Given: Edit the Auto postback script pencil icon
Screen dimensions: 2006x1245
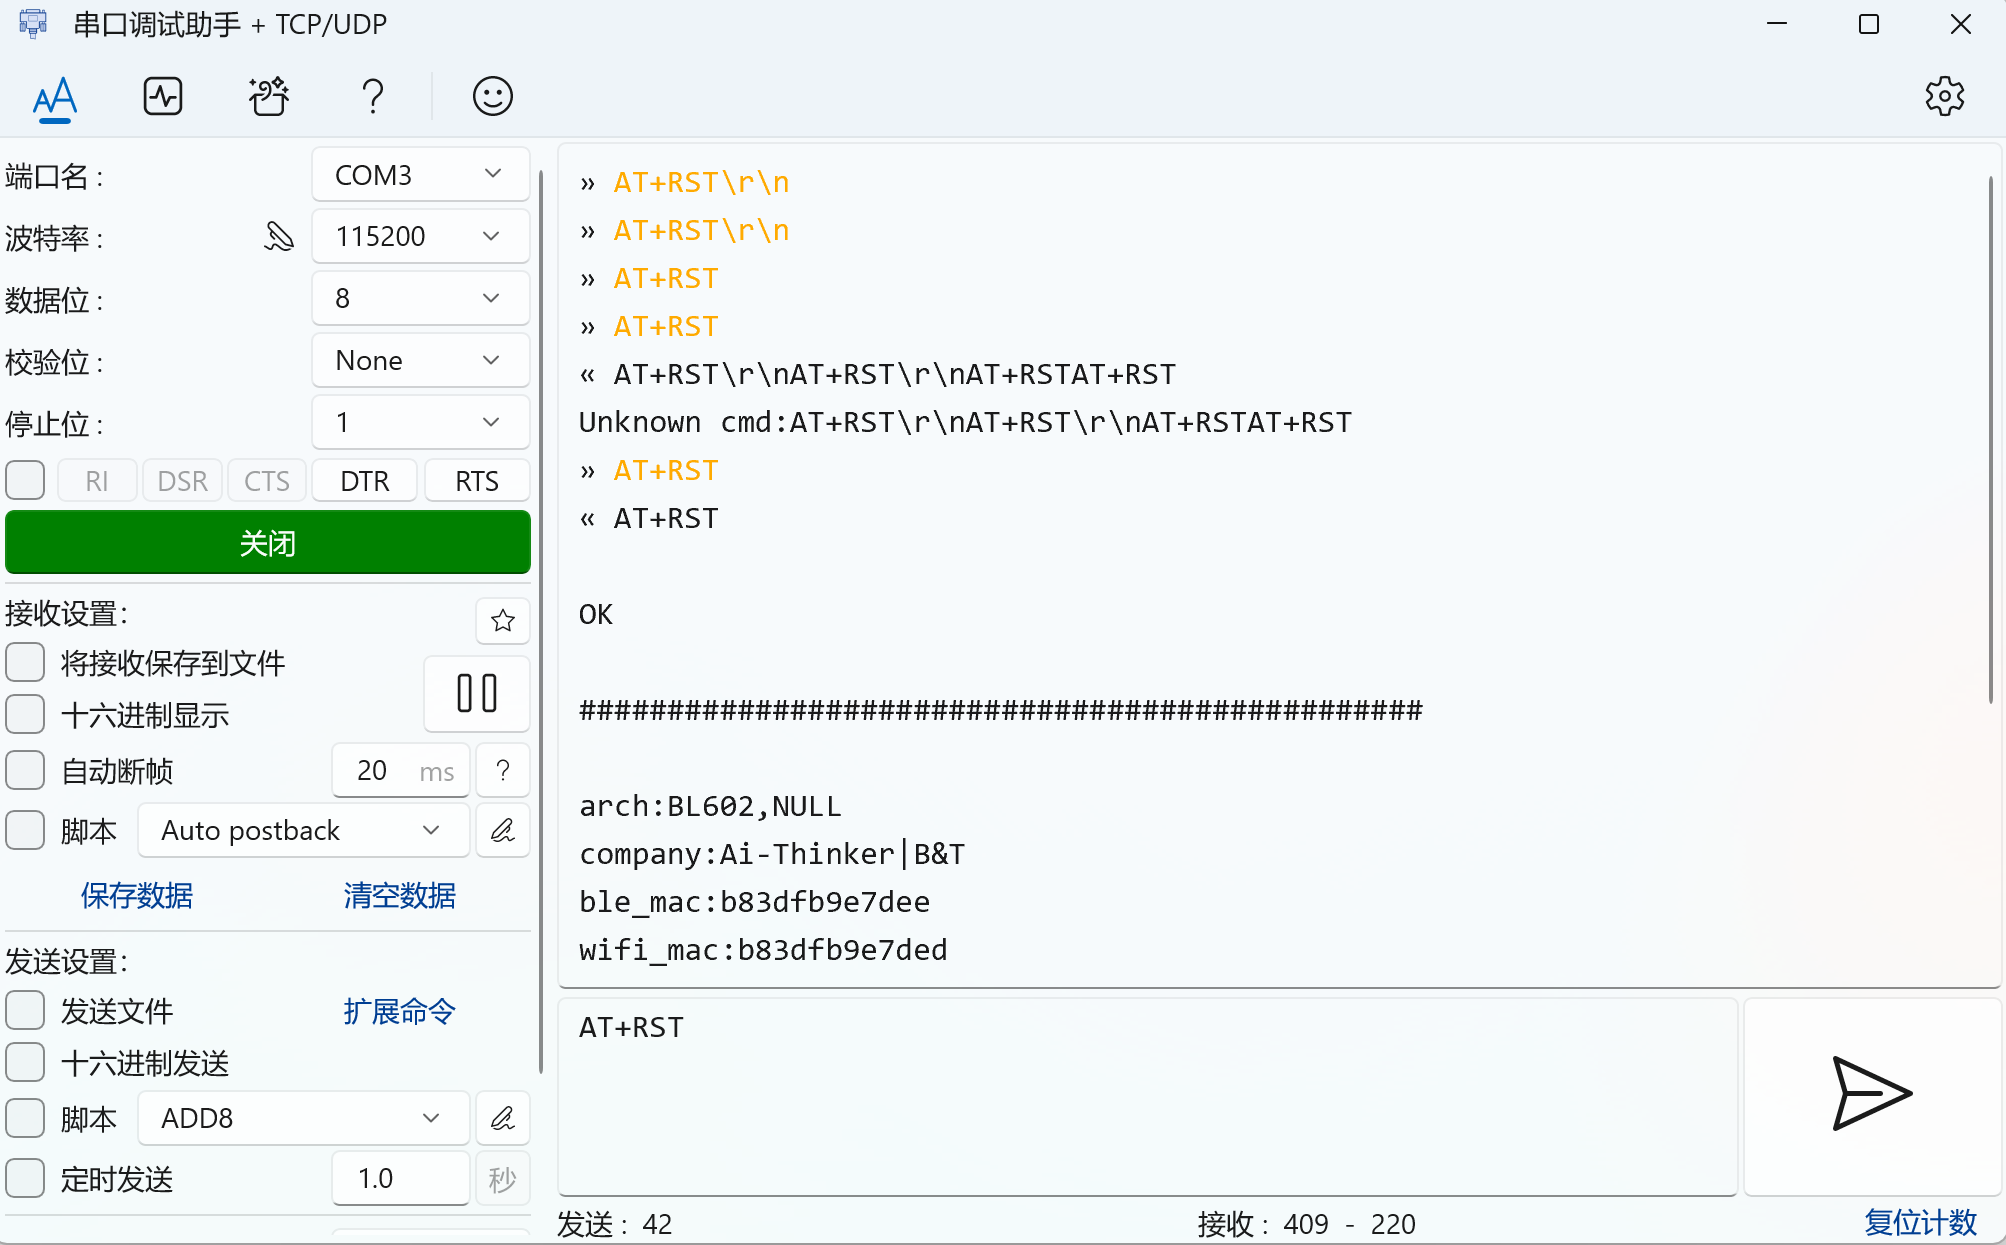Looking at the screenshot, I should (x=503, y=831).
